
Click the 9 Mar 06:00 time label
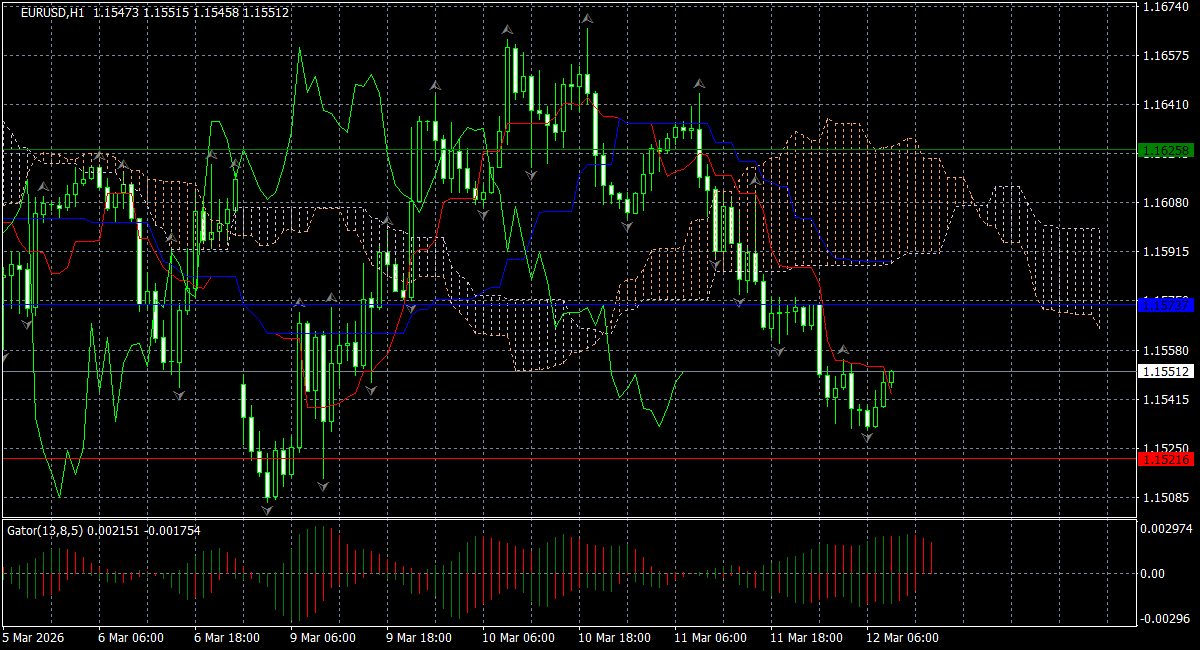pos(323,637)
